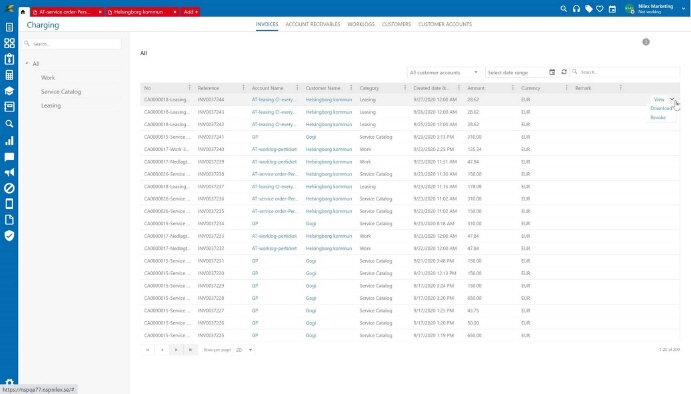Select Revoke from the row action menu
691x394 pixels.
coord(658,118)
